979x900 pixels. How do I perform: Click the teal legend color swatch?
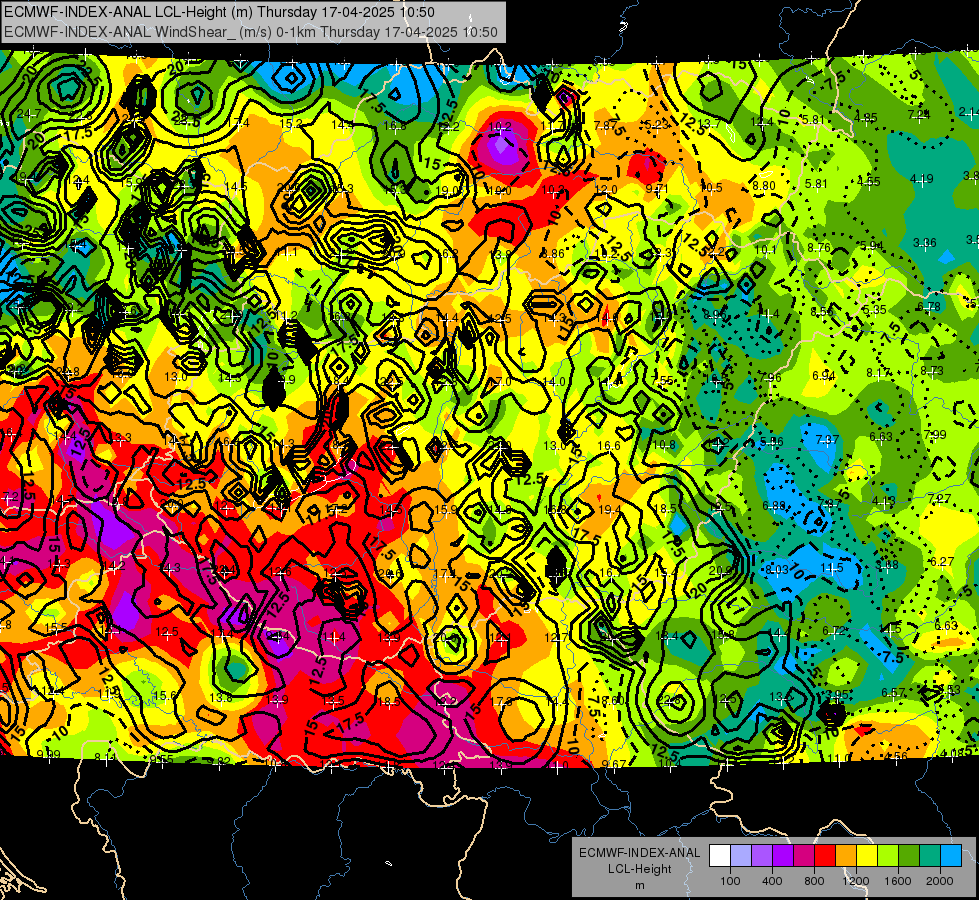coord(930,856)
